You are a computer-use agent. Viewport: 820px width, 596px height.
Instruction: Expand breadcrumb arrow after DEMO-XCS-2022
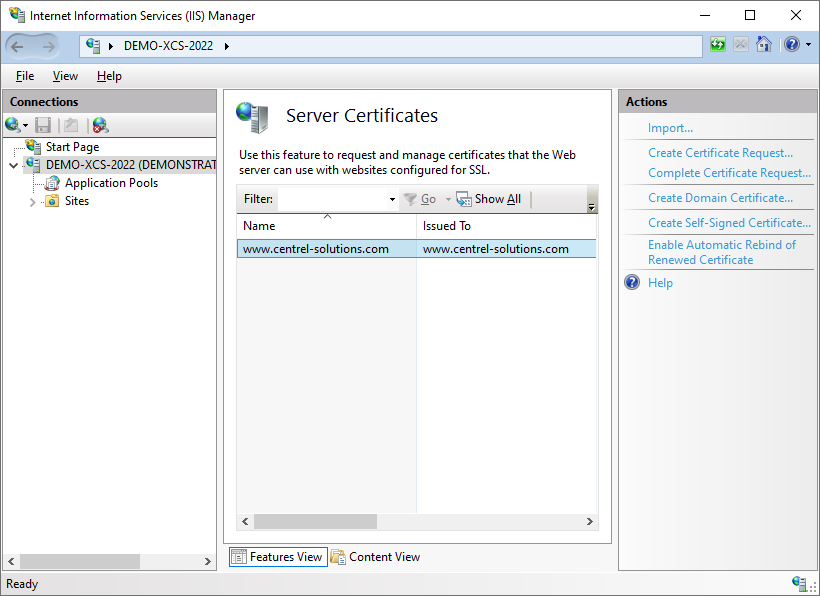pyautogui.click(x=227, y=46)
